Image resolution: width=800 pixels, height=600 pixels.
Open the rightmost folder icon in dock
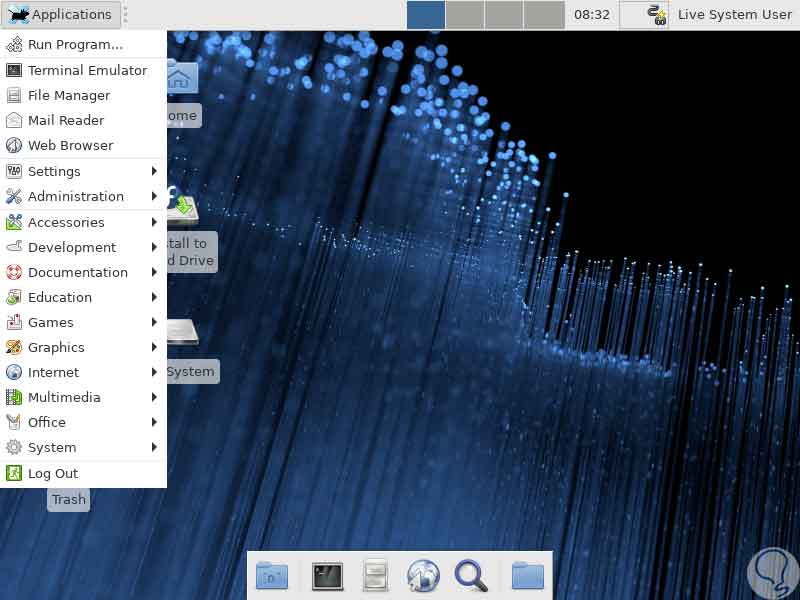click(528, 576)
